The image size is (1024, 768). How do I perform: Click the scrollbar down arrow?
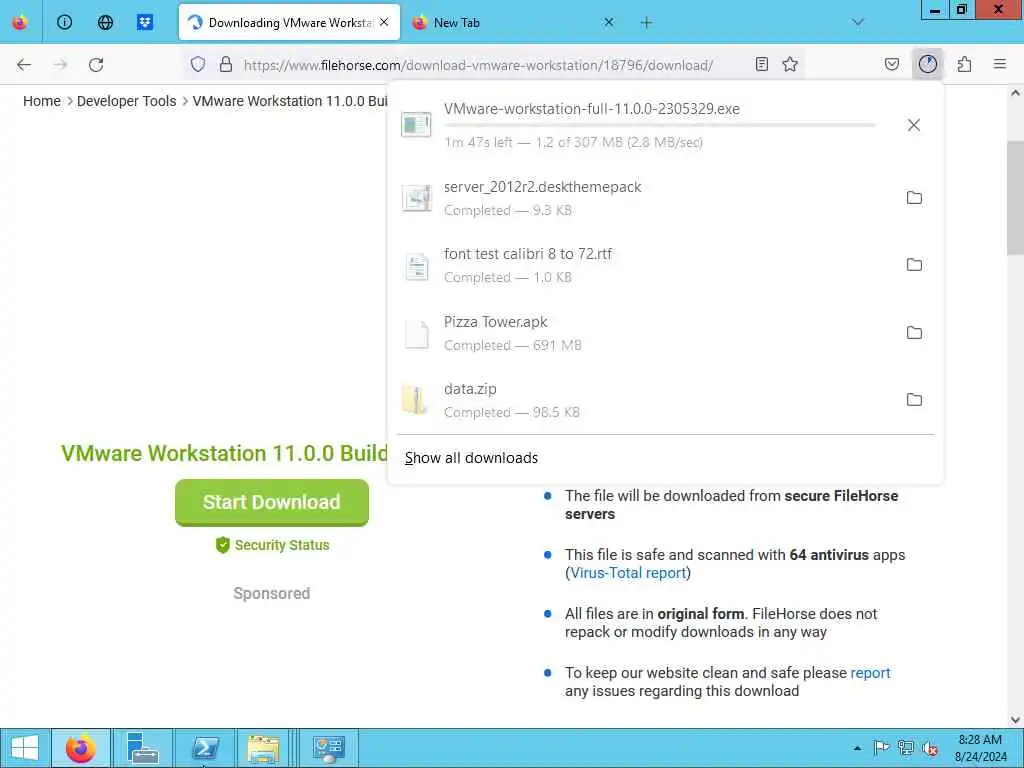coord(1015,720)
